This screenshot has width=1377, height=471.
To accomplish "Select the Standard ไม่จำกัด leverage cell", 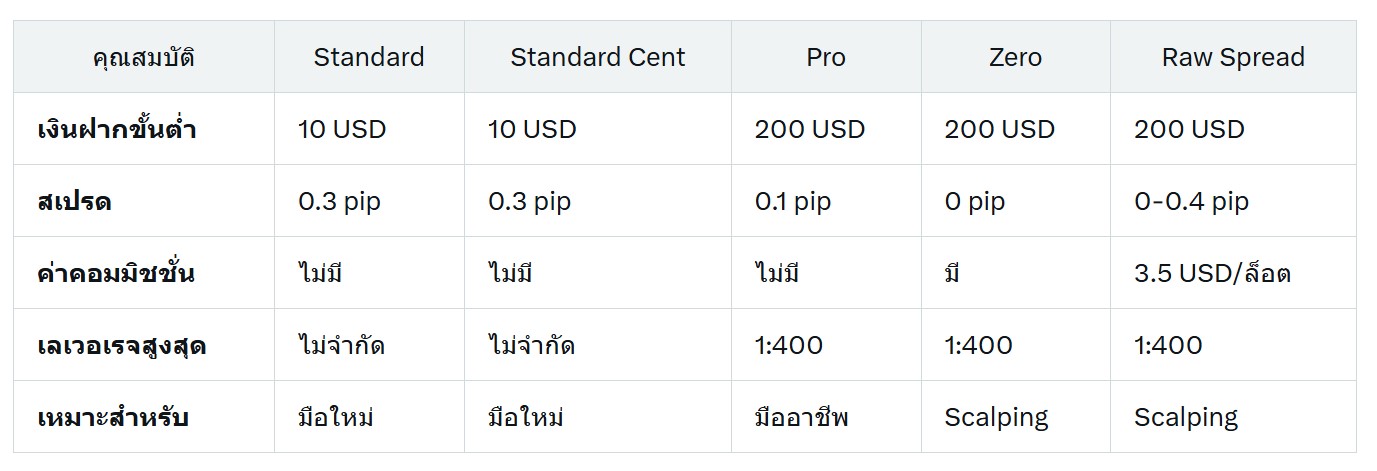I will click(x=341, y=346).
